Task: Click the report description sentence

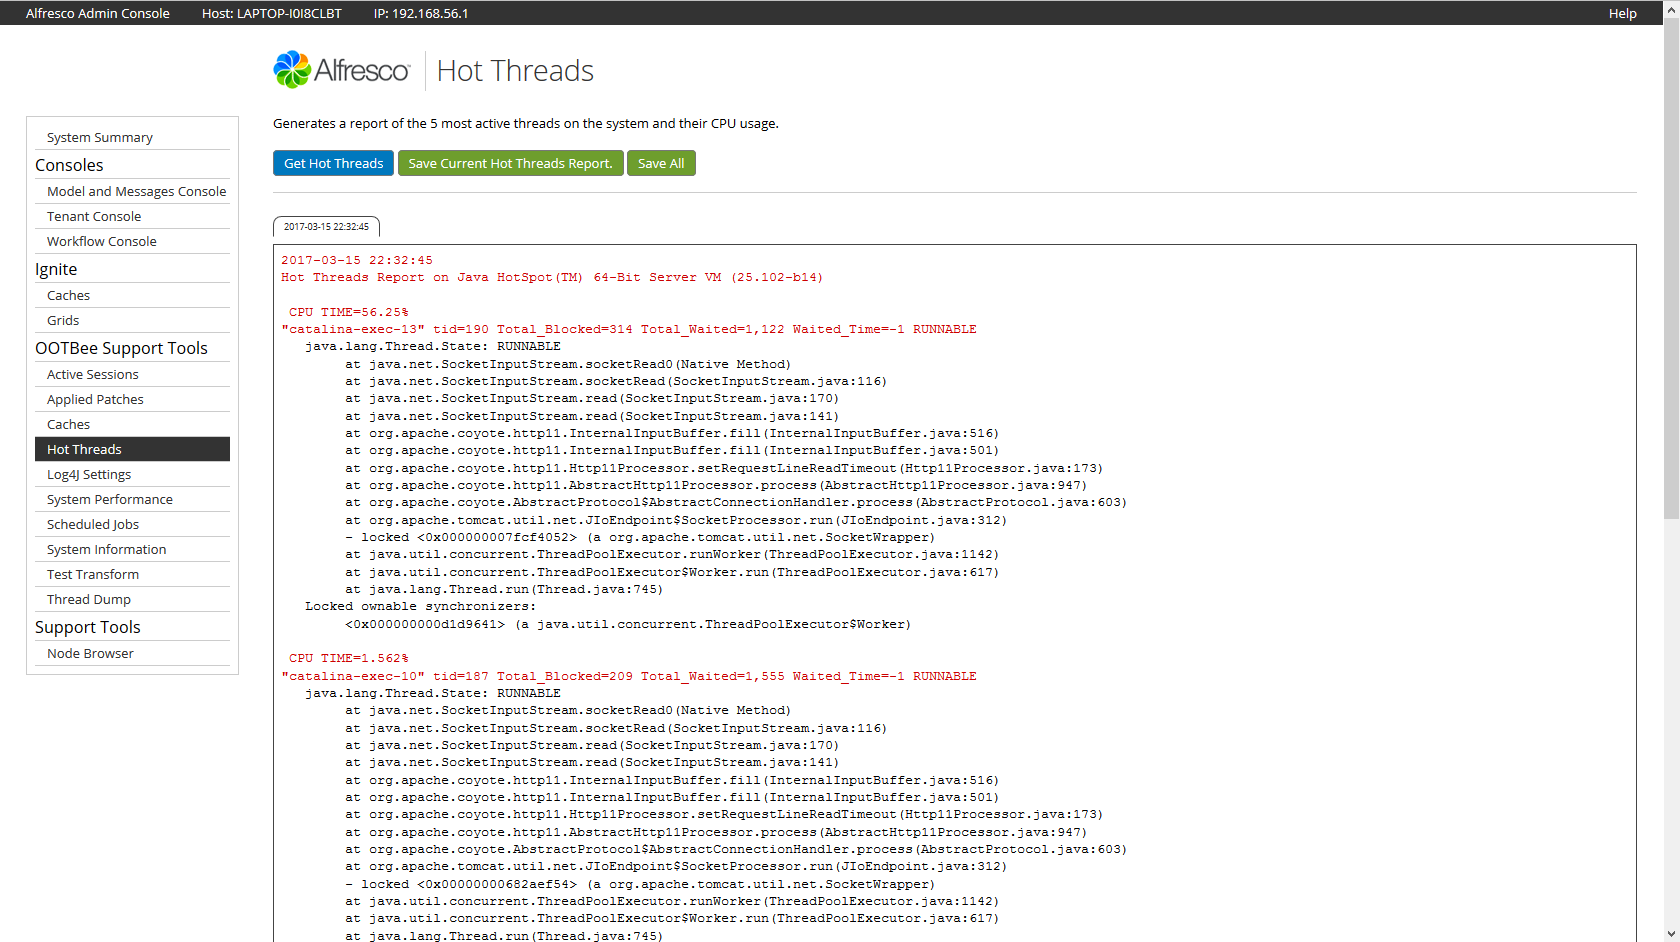Action: click(x=526, y=124)
